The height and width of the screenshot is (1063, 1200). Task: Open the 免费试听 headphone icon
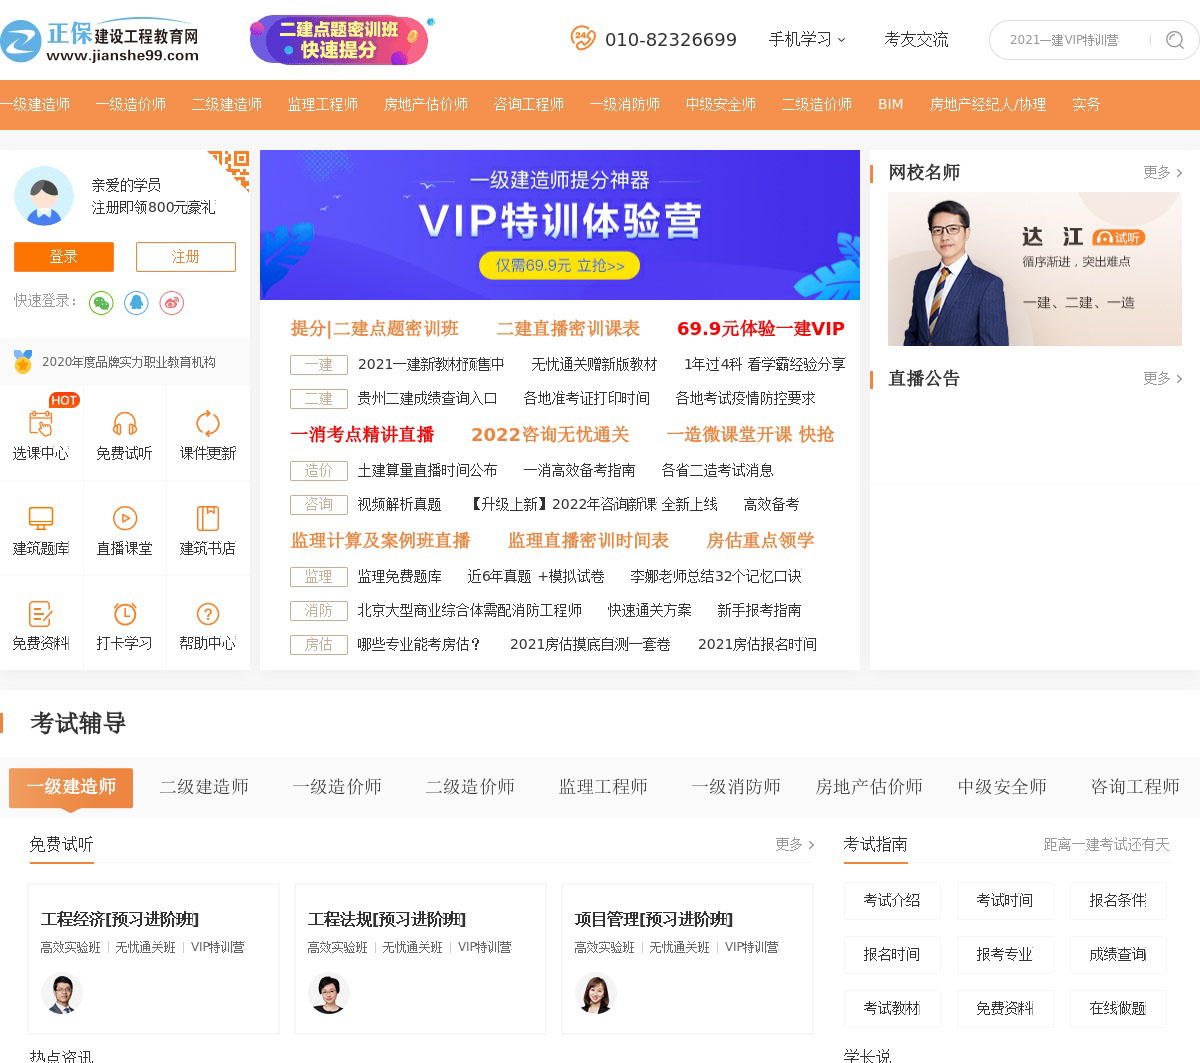124,423
